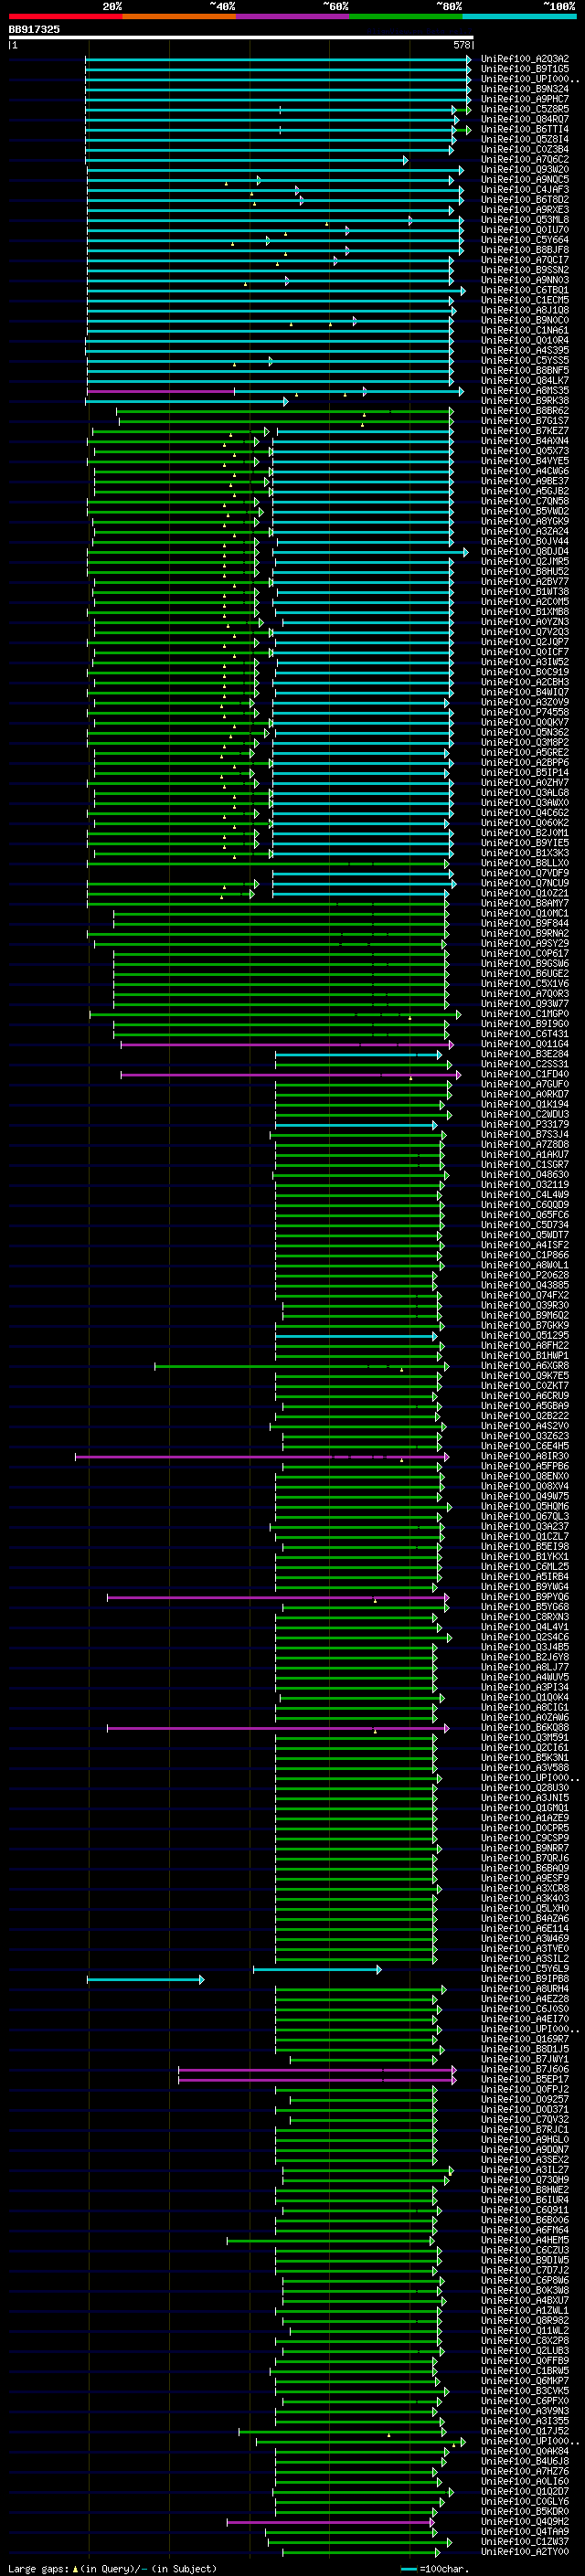Select the UniRef100_B6TTI4 label
Image resolution: width=585 pixels, height=2576 pixels.
click(525, 129)
